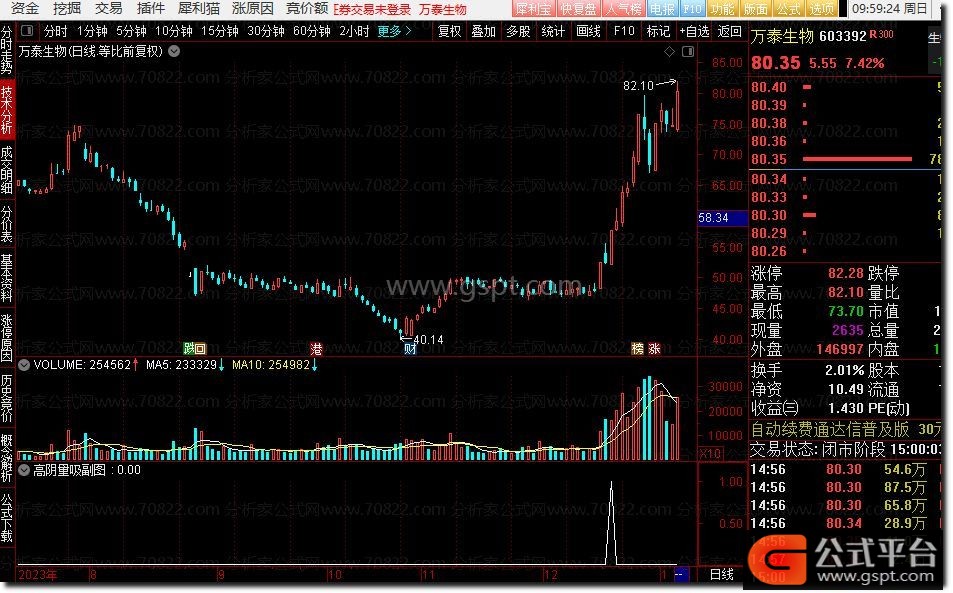953x593 pixels.
Task: Click the 标记 mark button
Action: click(x=658, y=31)
